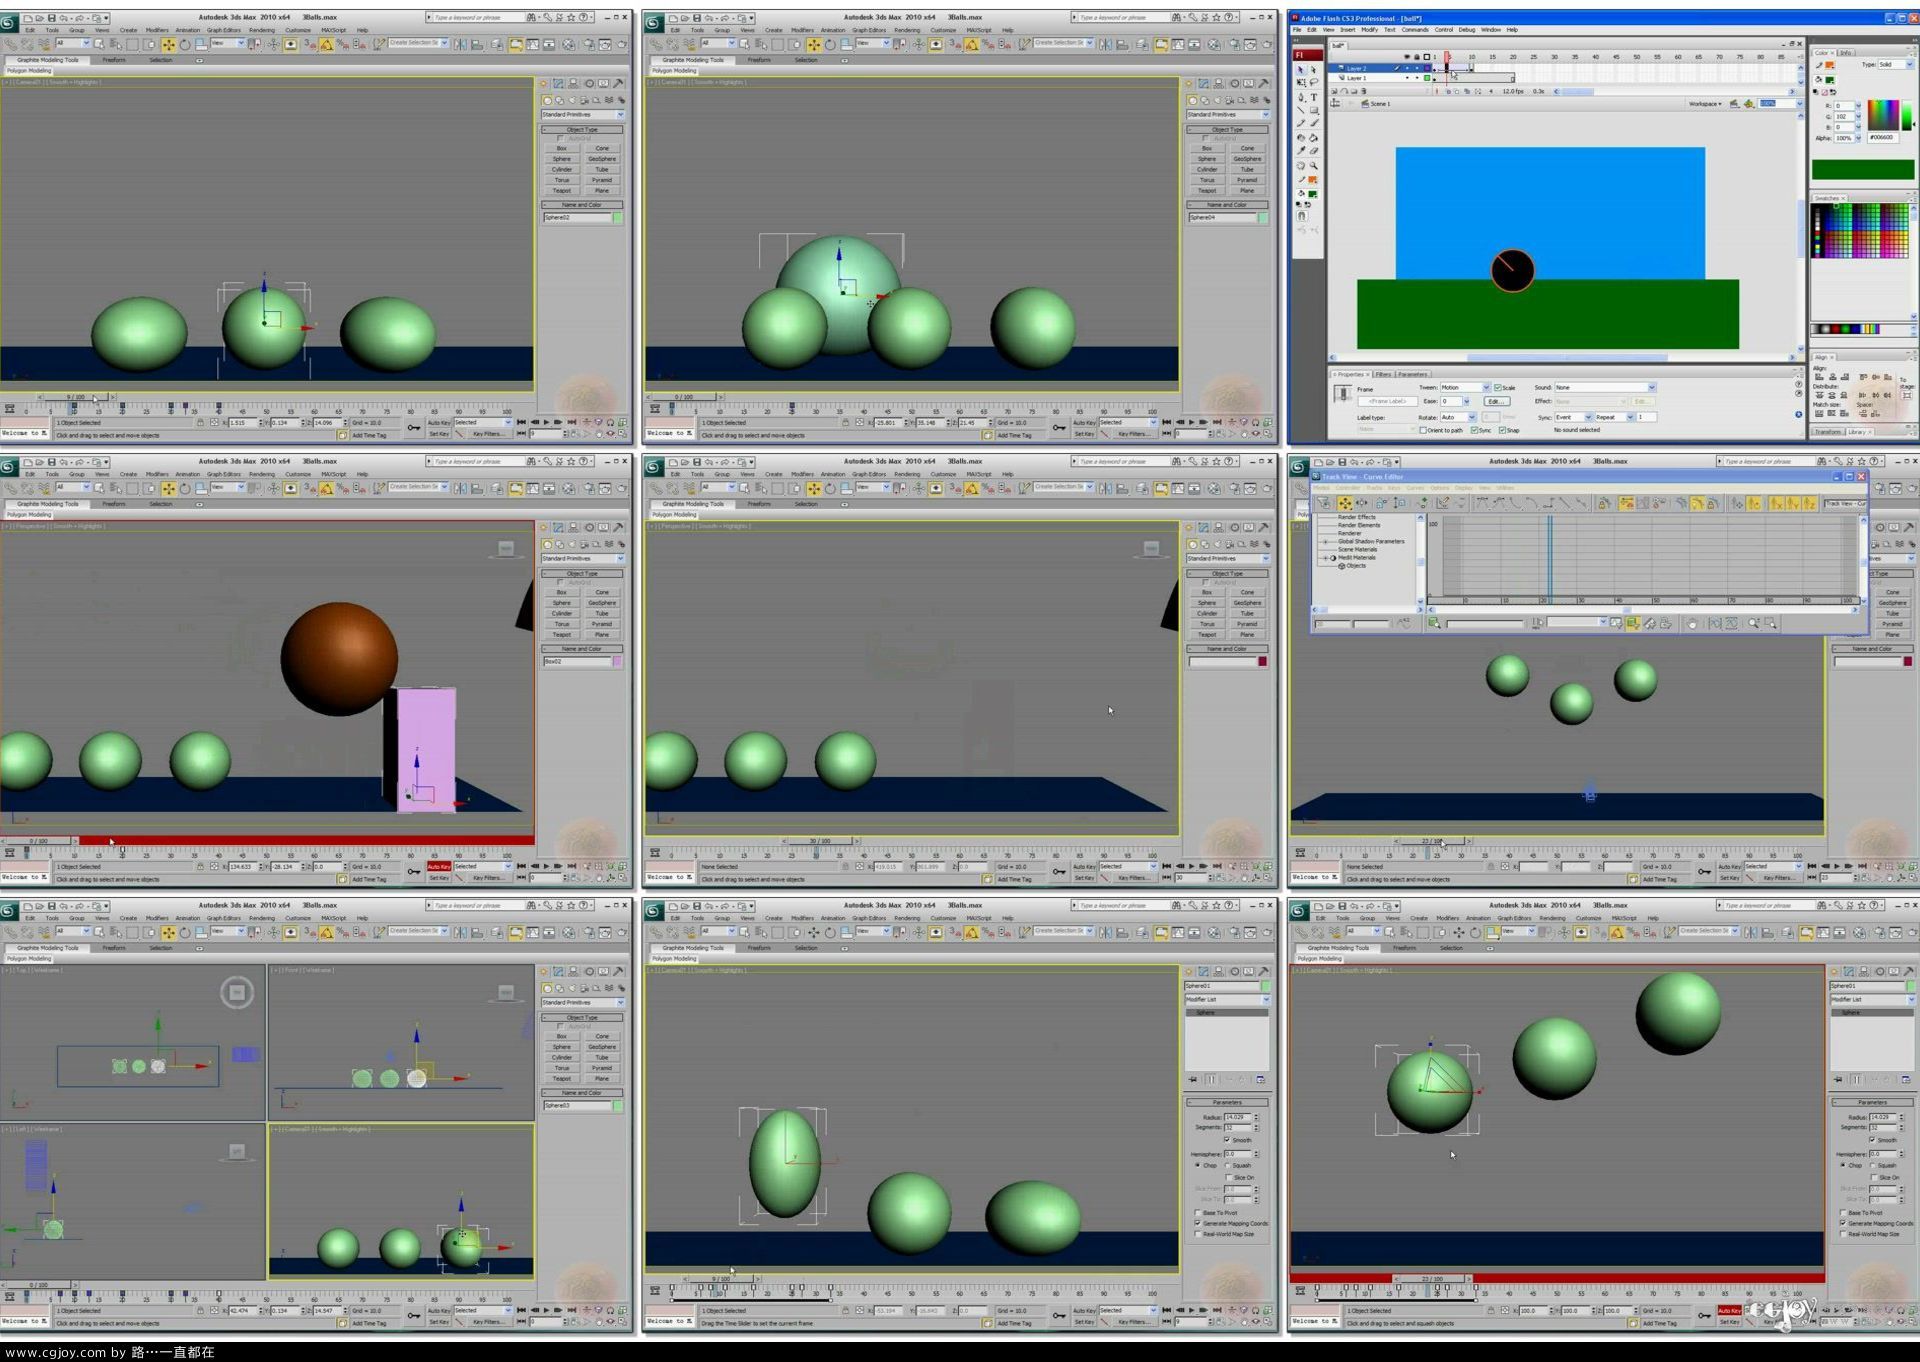Click Insert Layer icon under Flash layers
Screen dimensions: 1920x1362
(1334, 91)
